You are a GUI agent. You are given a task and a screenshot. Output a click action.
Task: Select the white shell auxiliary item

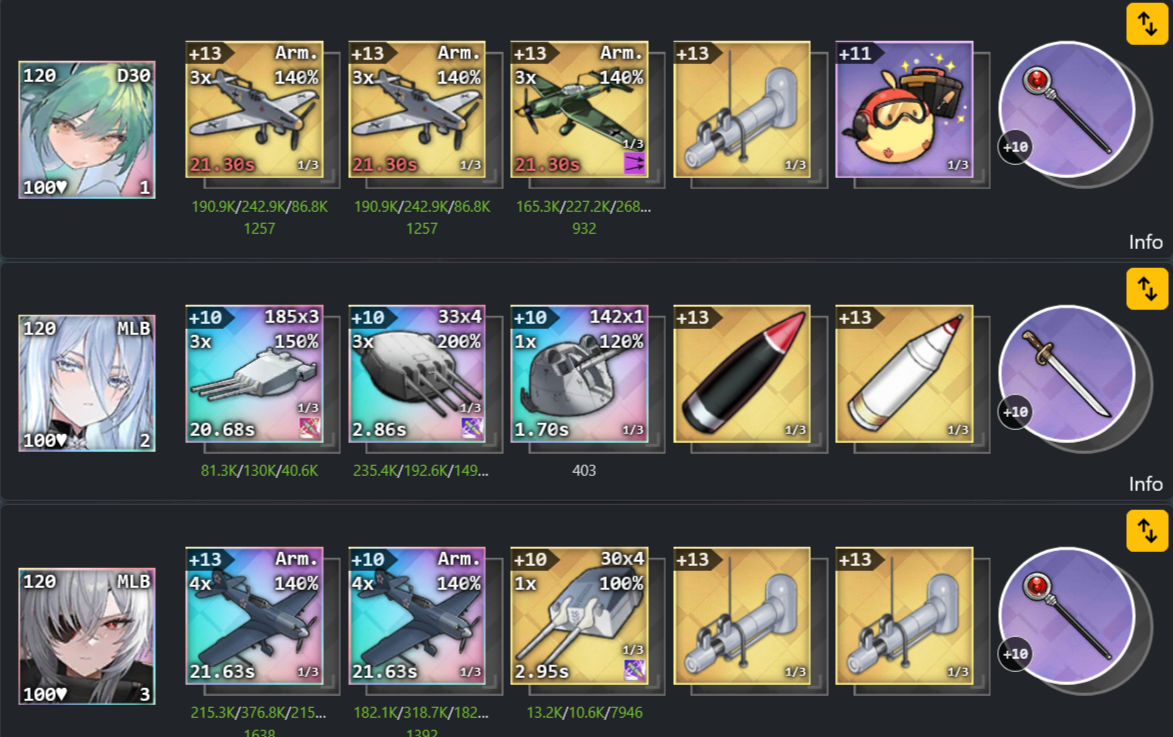(904, 373)
